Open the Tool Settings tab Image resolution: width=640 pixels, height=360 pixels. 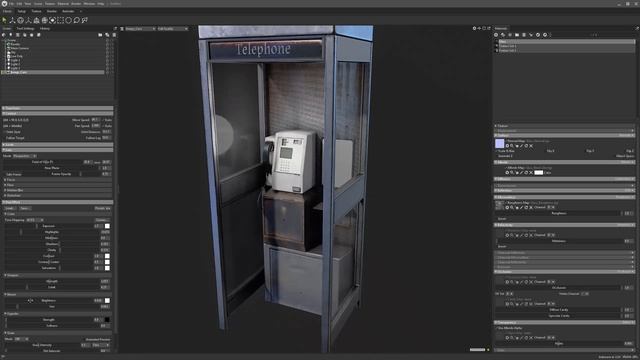coord(25,29)
